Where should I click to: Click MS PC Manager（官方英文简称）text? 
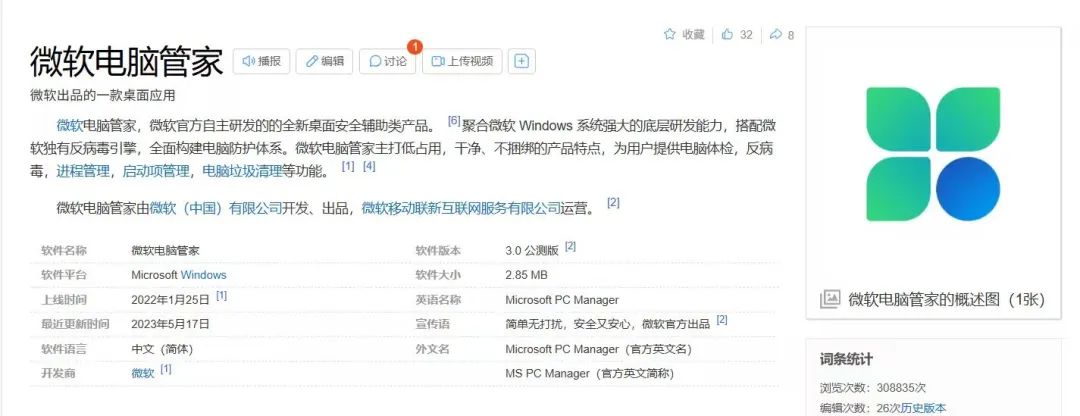pyautogui.click(x=589, y=373)
